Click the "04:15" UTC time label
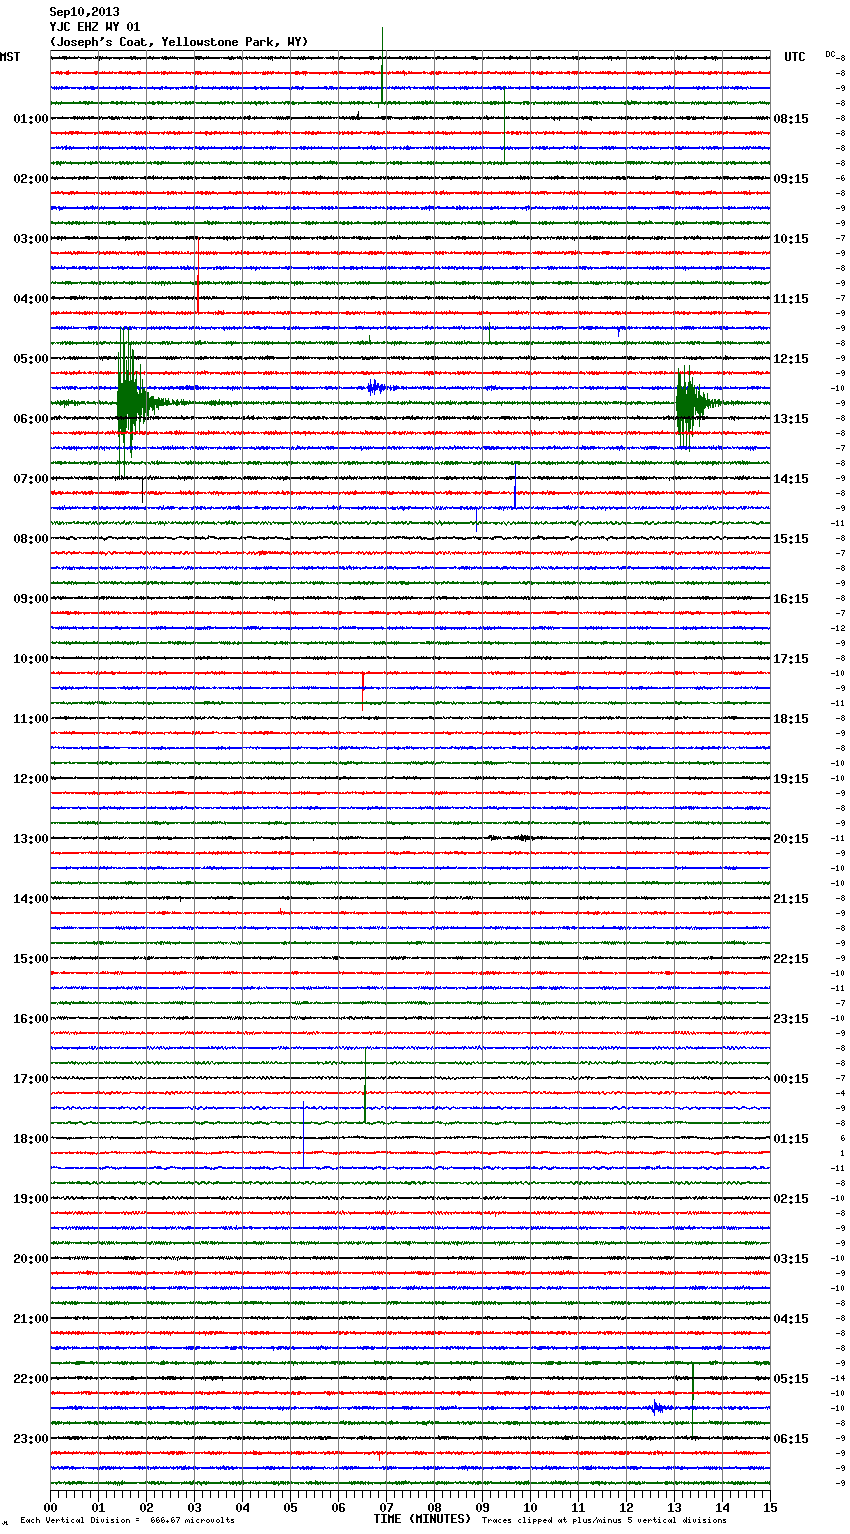Image resolution: width=850 pixels, height=1534 pixels. 791,1319
